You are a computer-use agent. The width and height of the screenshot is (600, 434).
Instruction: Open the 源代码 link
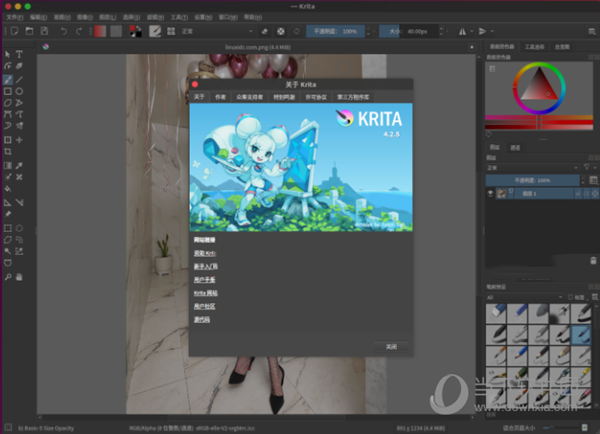coord(202,320)
